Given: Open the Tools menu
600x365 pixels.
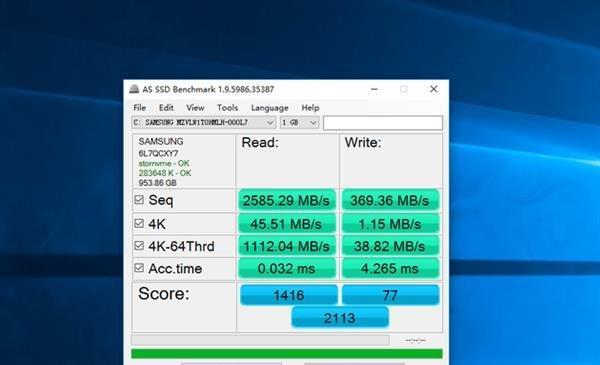Looking at the screenshot, I should 228,108.
